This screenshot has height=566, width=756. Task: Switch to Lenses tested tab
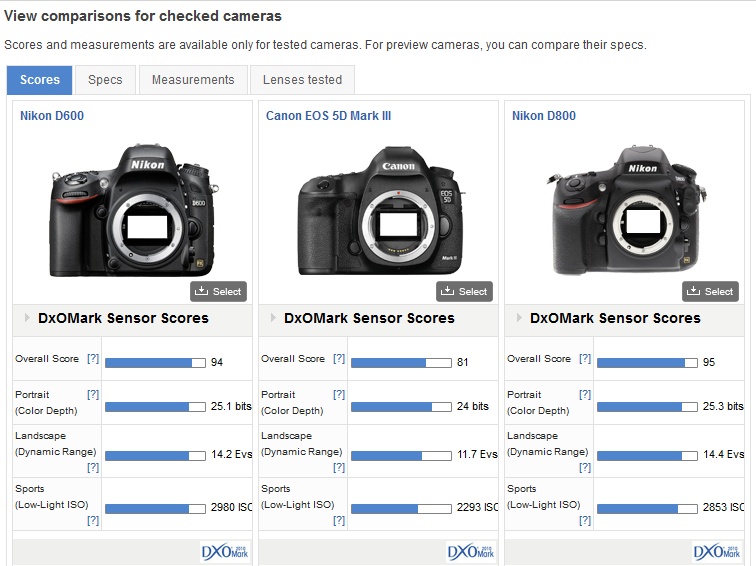[x=302, y=80]
